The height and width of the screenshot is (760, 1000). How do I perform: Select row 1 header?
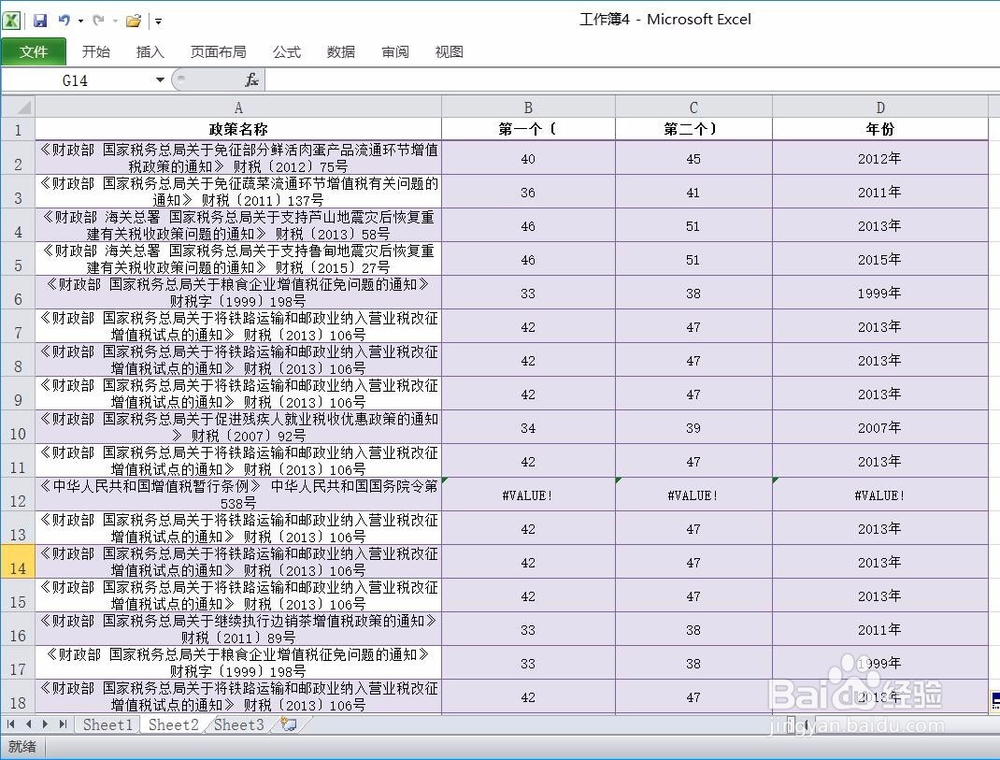click(x=18, y=129)
